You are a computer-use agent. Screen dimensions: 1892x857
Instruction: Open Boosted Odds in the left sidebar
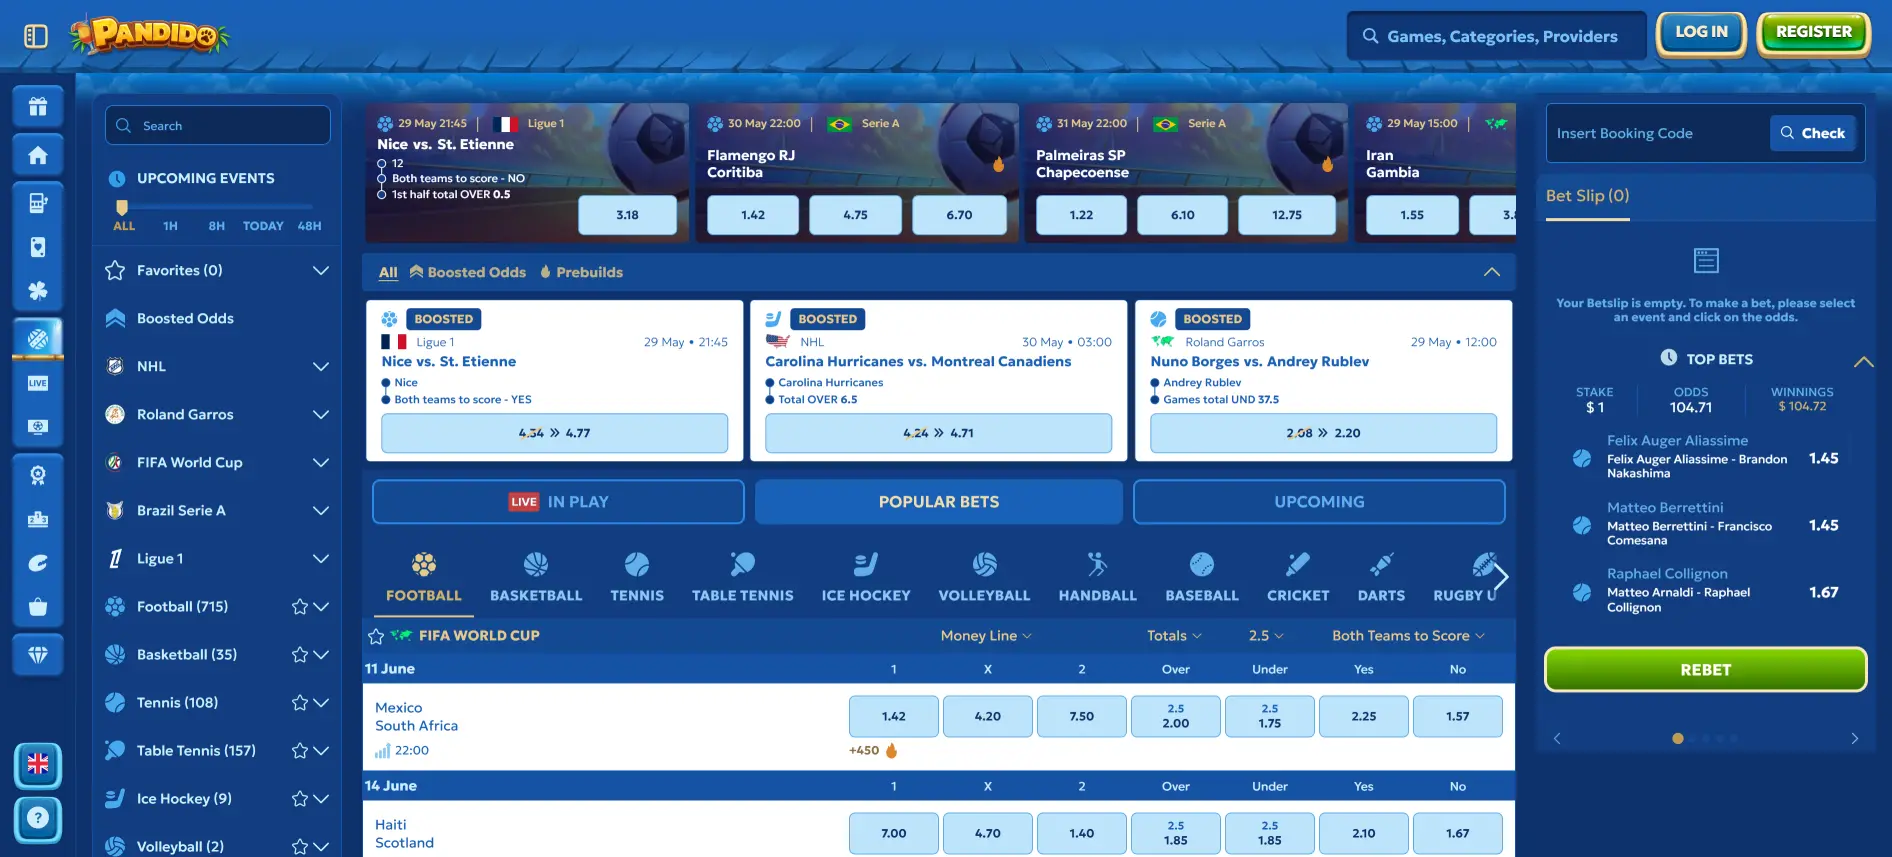[185, 319]
